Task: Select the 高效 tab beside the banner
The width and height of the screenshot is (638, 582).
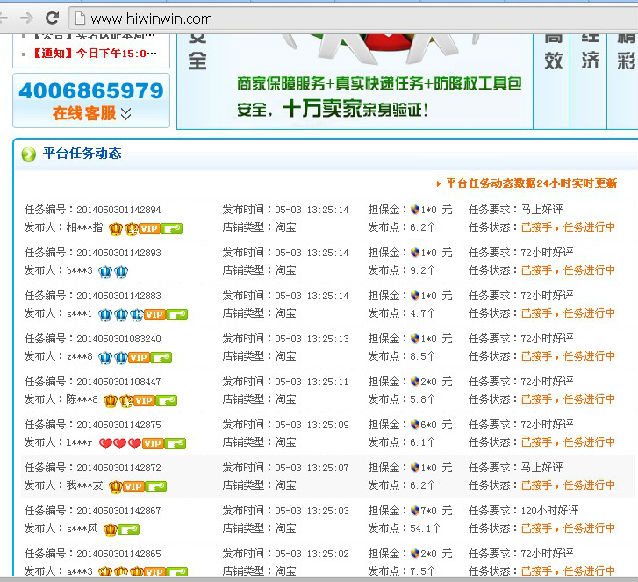Action: 554,50
